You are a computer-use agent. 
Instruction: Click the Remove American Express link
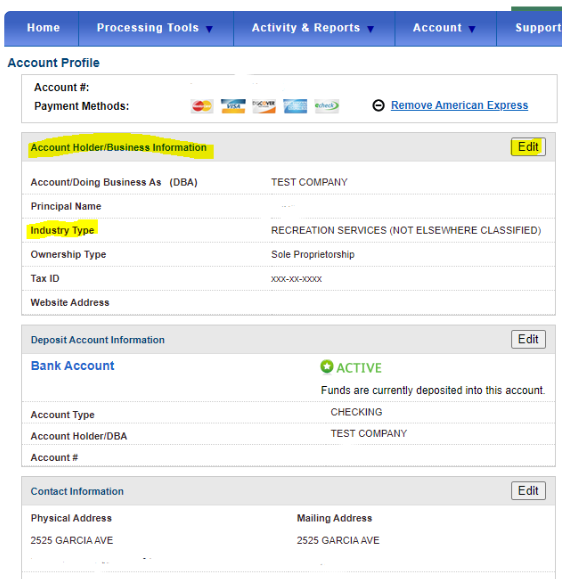[459, 105]
